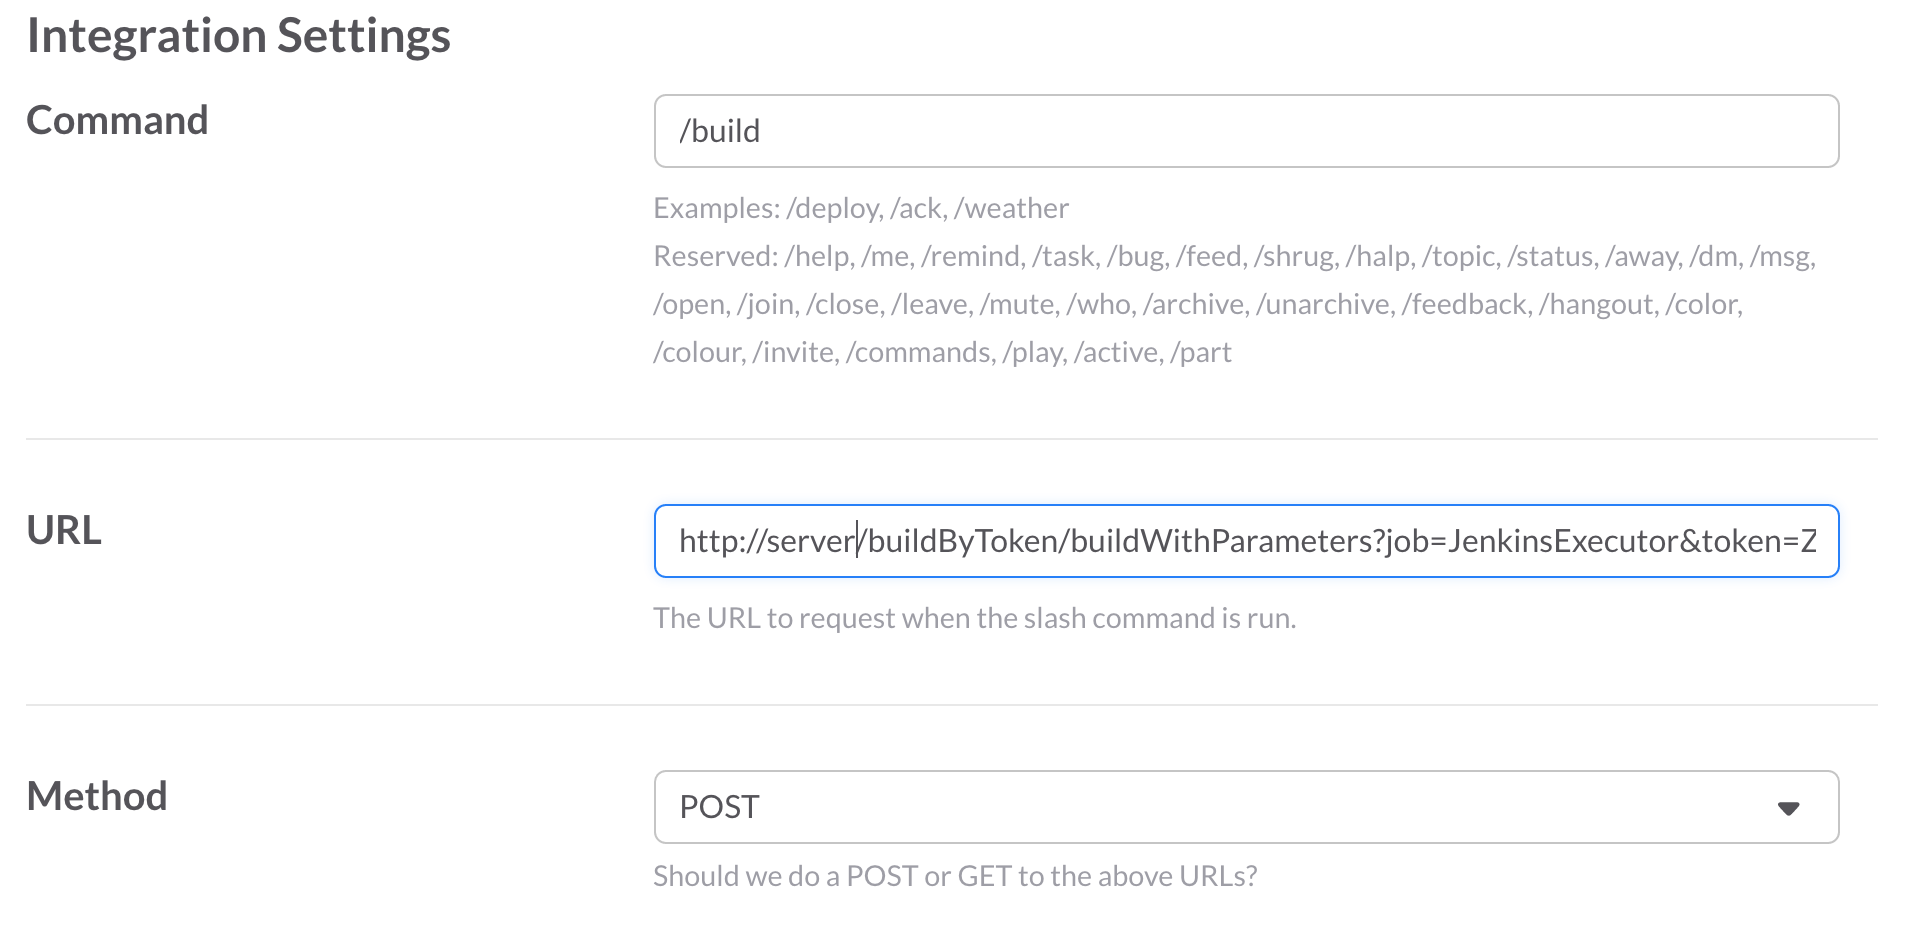Click the Command input containing /build
The width and height of the screenshot is (1906, 938).
1245,131
